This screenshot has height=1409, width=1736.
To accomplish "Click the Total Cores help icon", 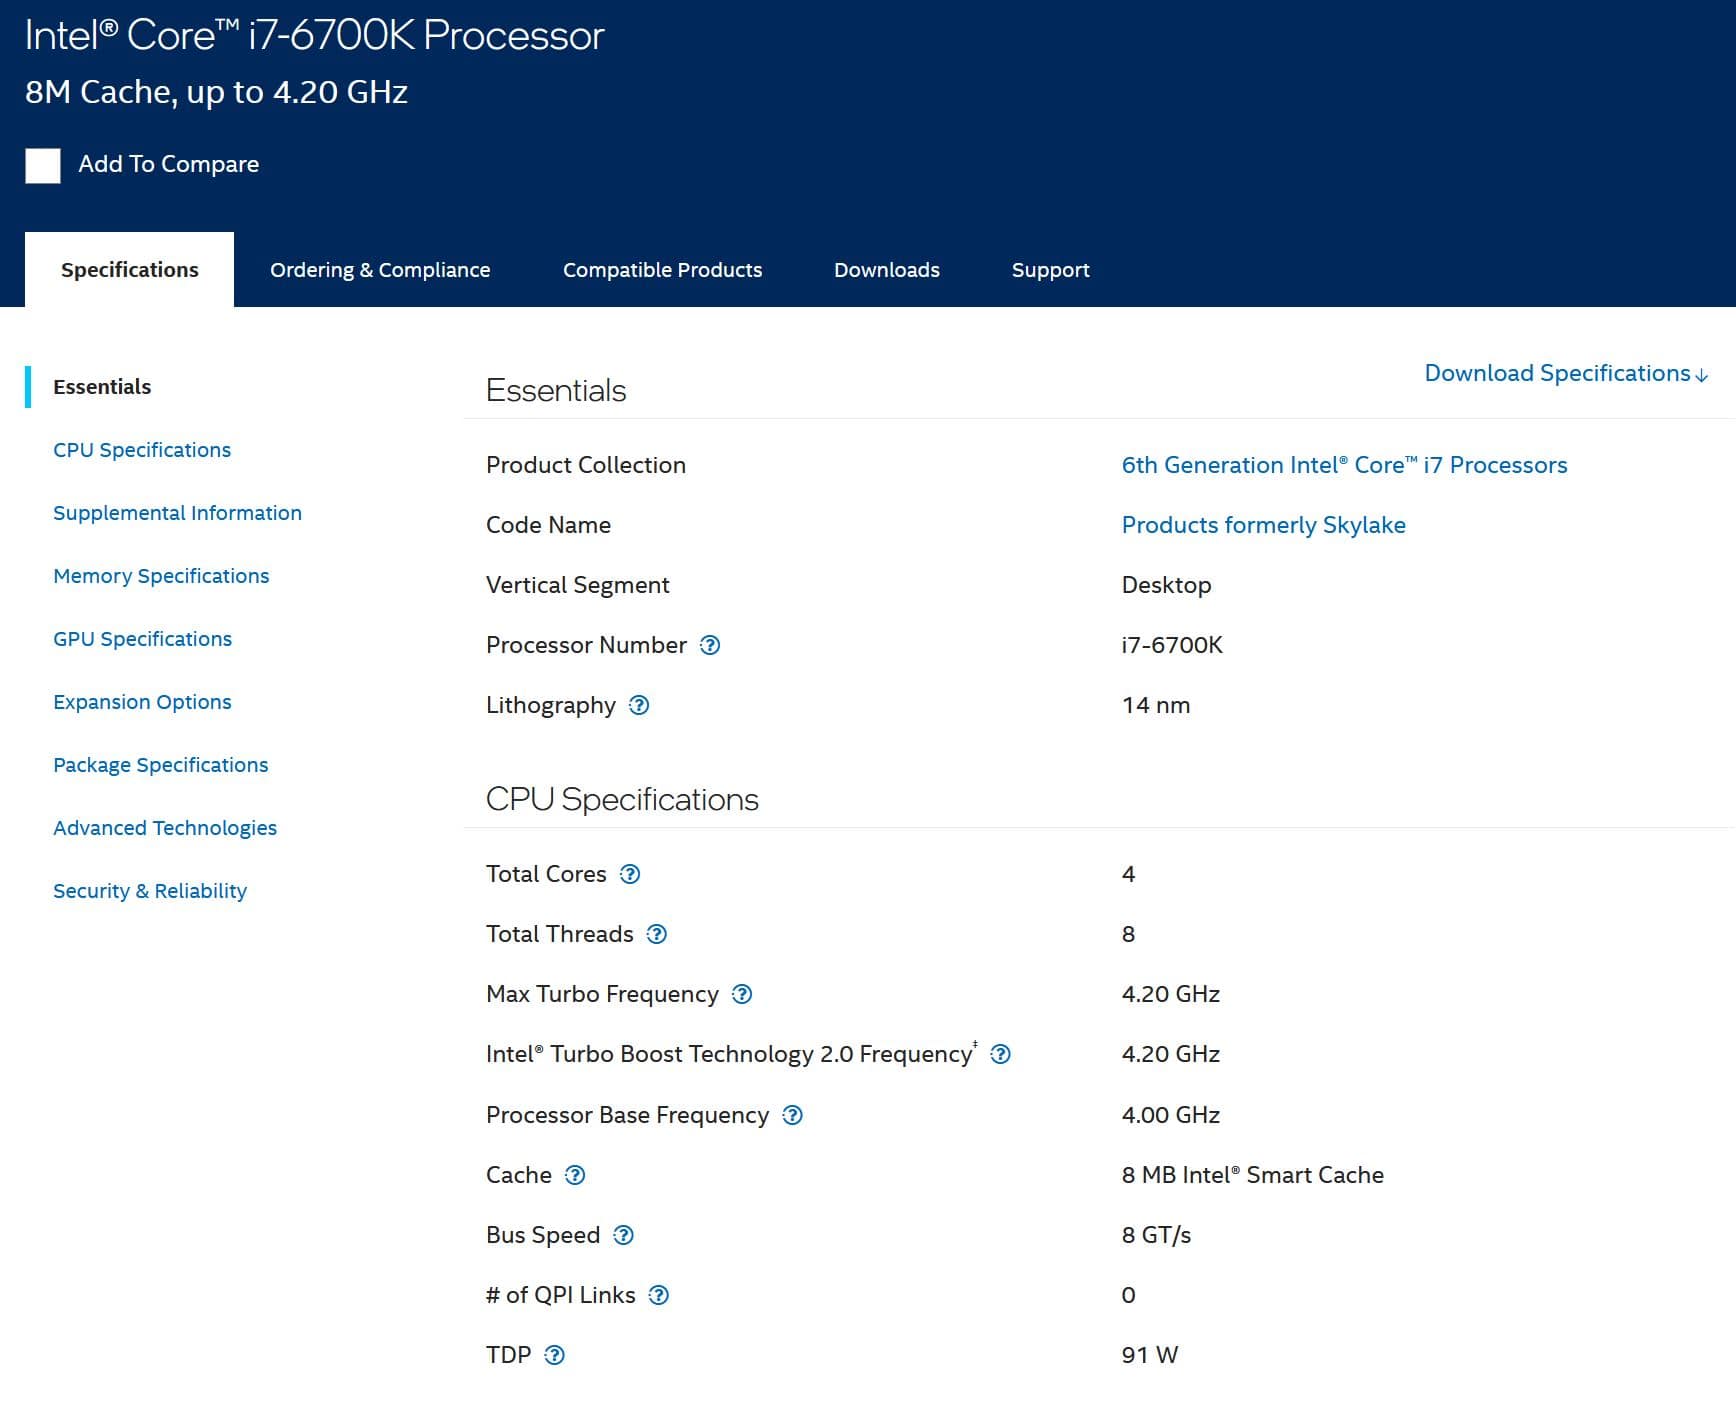I will 630,874.
